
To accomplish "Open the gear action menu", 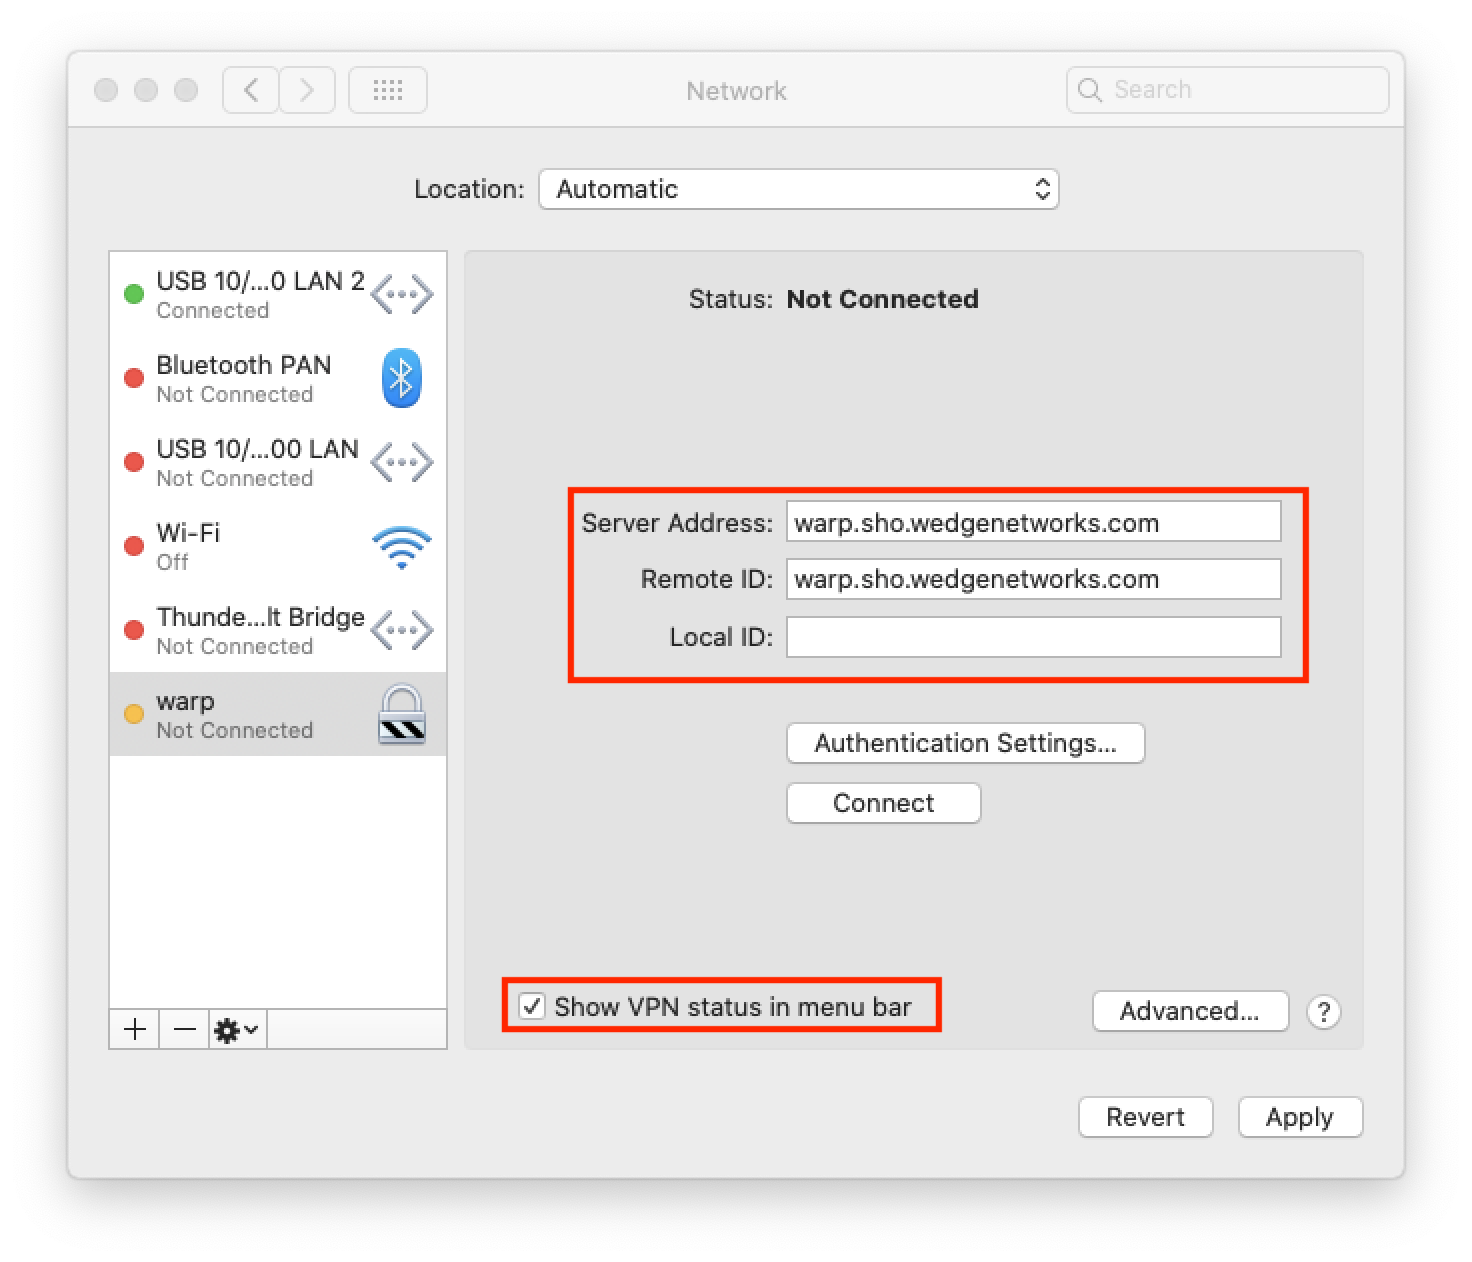I will 237,1029.
